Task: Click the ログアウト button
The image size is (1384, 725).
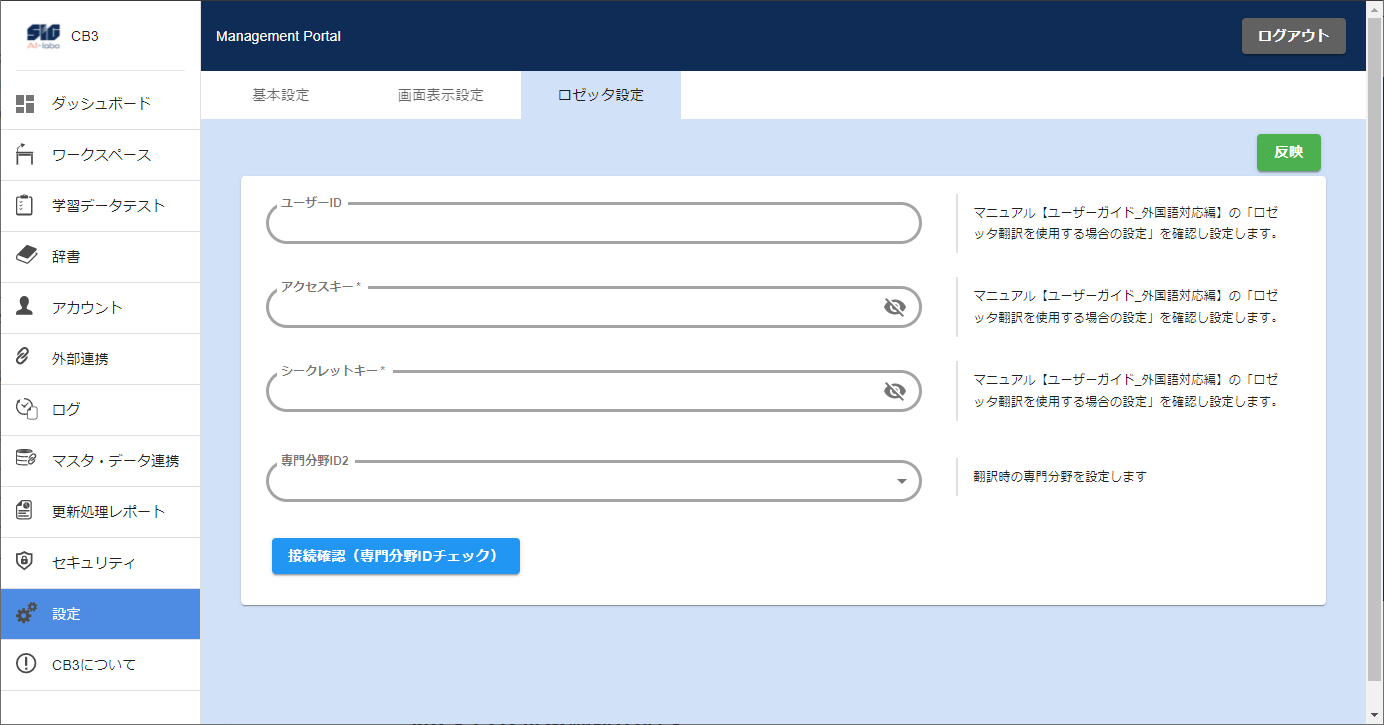Action: [1293, 36]
